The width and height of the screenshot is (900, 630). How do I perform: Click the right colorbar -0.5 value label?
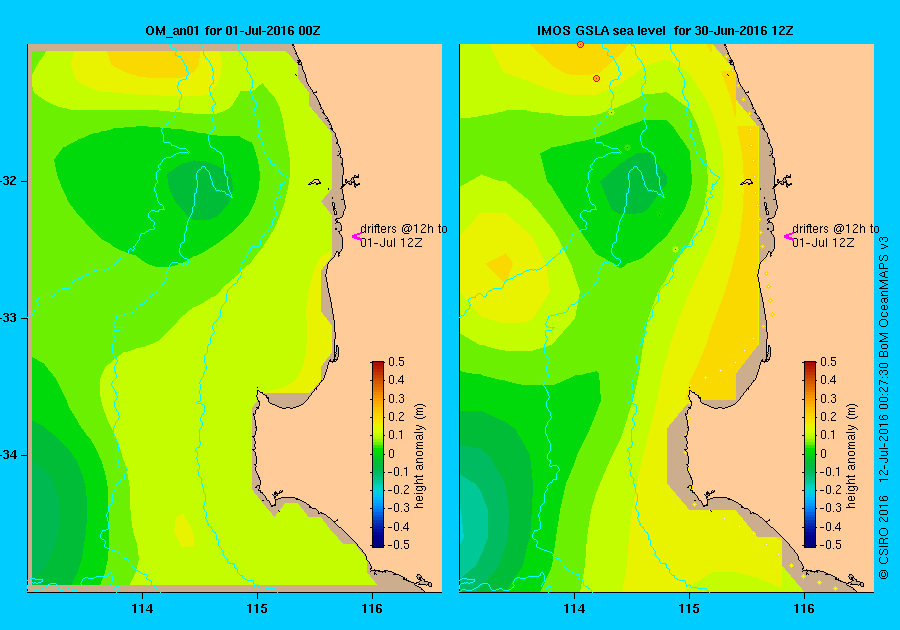pyautogui.click(x=828, y=545)
